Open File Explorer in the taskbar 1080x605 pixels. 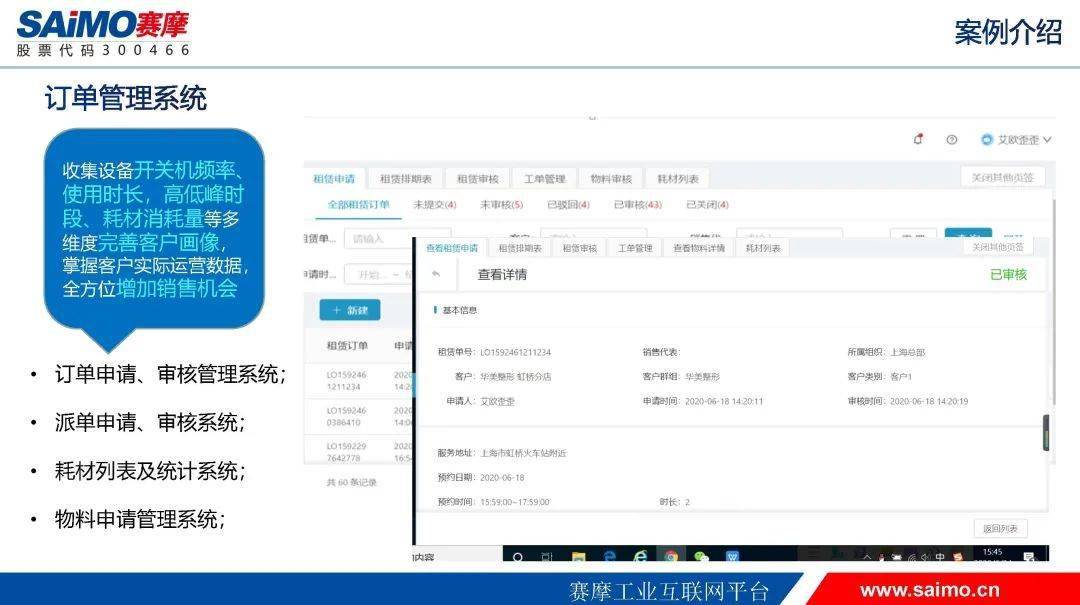[x=578, y=556]
